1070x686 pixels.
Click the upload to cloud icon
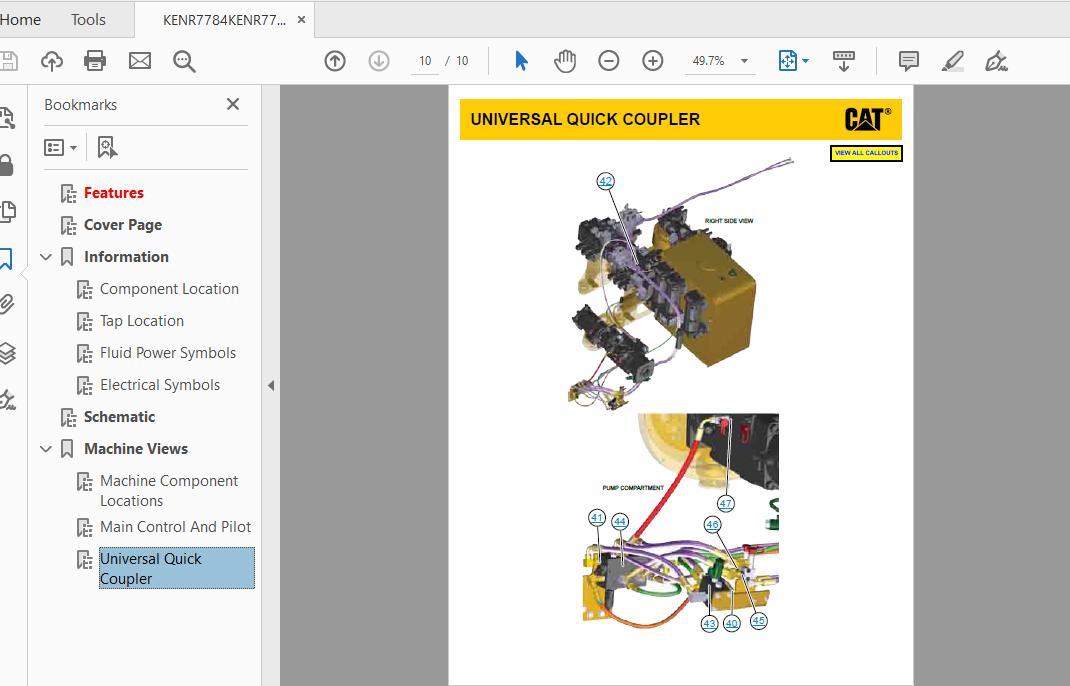52,61
